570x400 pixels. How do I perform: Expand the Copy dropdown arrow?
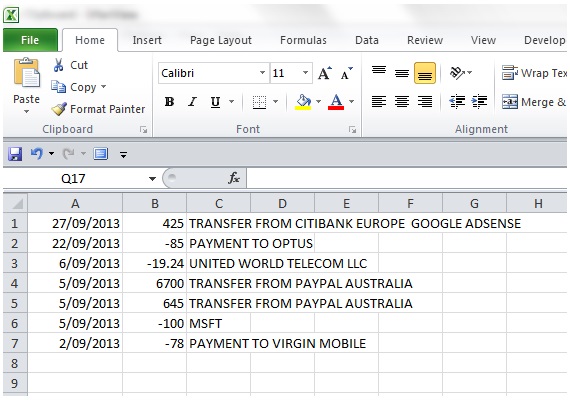point(103,87)
